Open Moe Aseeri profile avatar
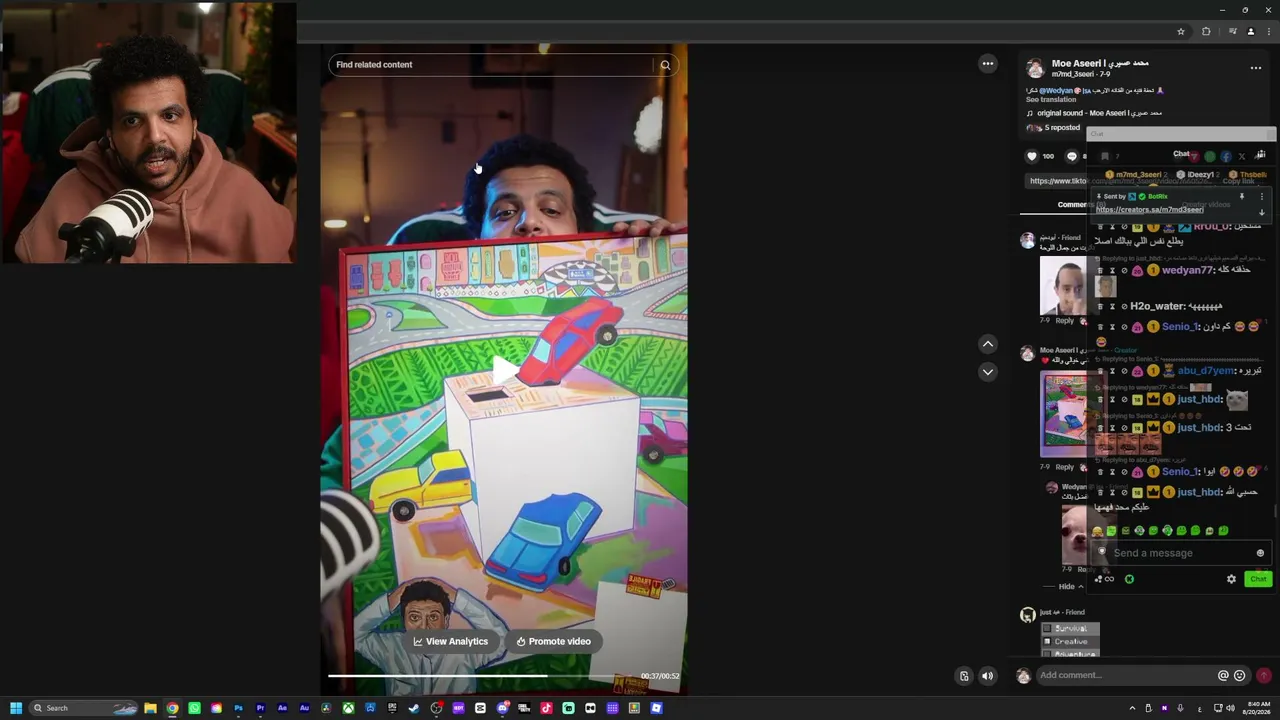Viewport: 1280px width, 720px height. [x=1035, y=68]
